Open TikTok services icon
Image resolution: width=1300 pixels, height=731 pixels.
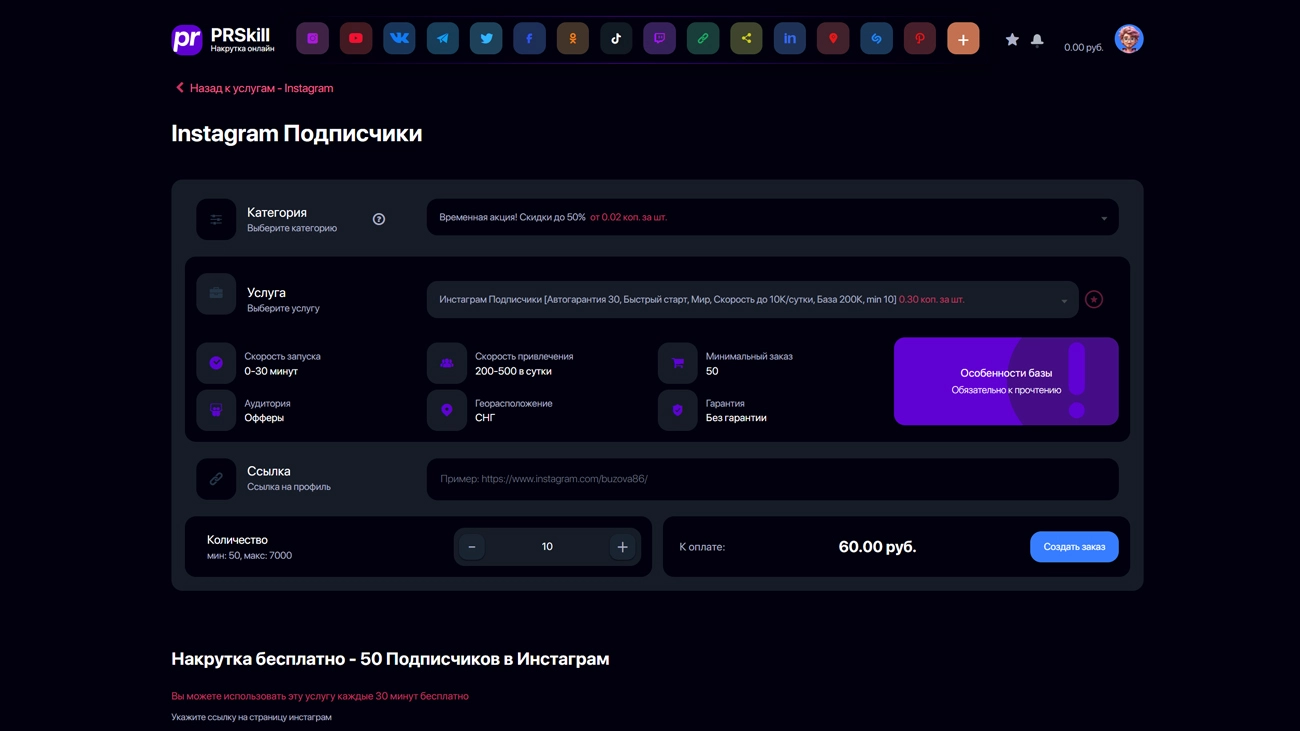[616, 39]
